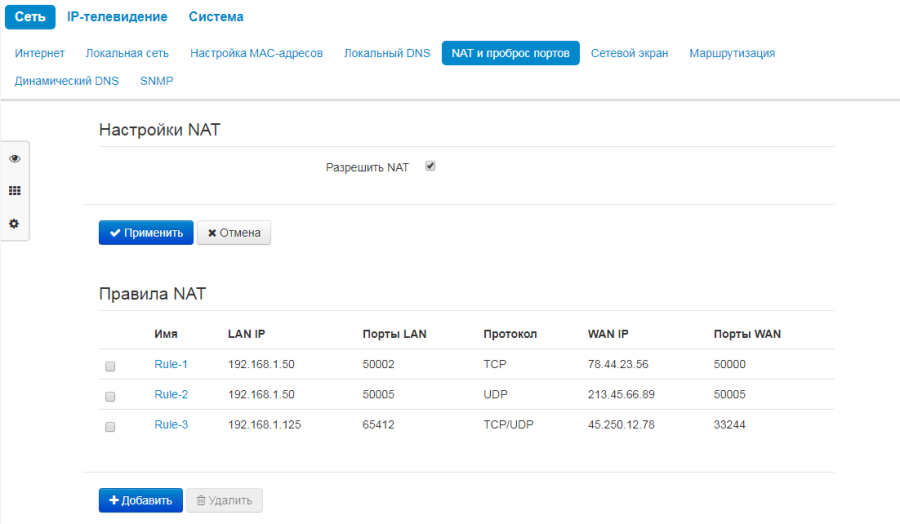Open the Rule-1 link

[171, 364]
